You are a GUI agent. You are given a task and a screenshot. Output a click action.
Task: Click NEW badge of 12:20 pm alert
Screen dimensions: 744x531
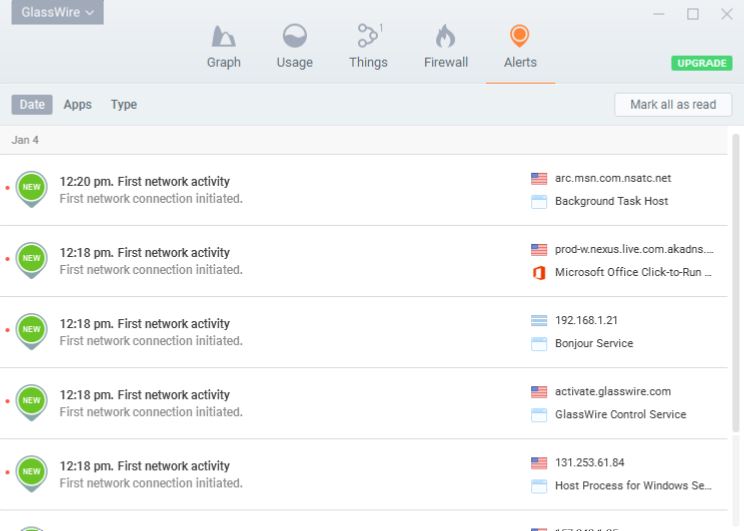[x=31, y=188]
